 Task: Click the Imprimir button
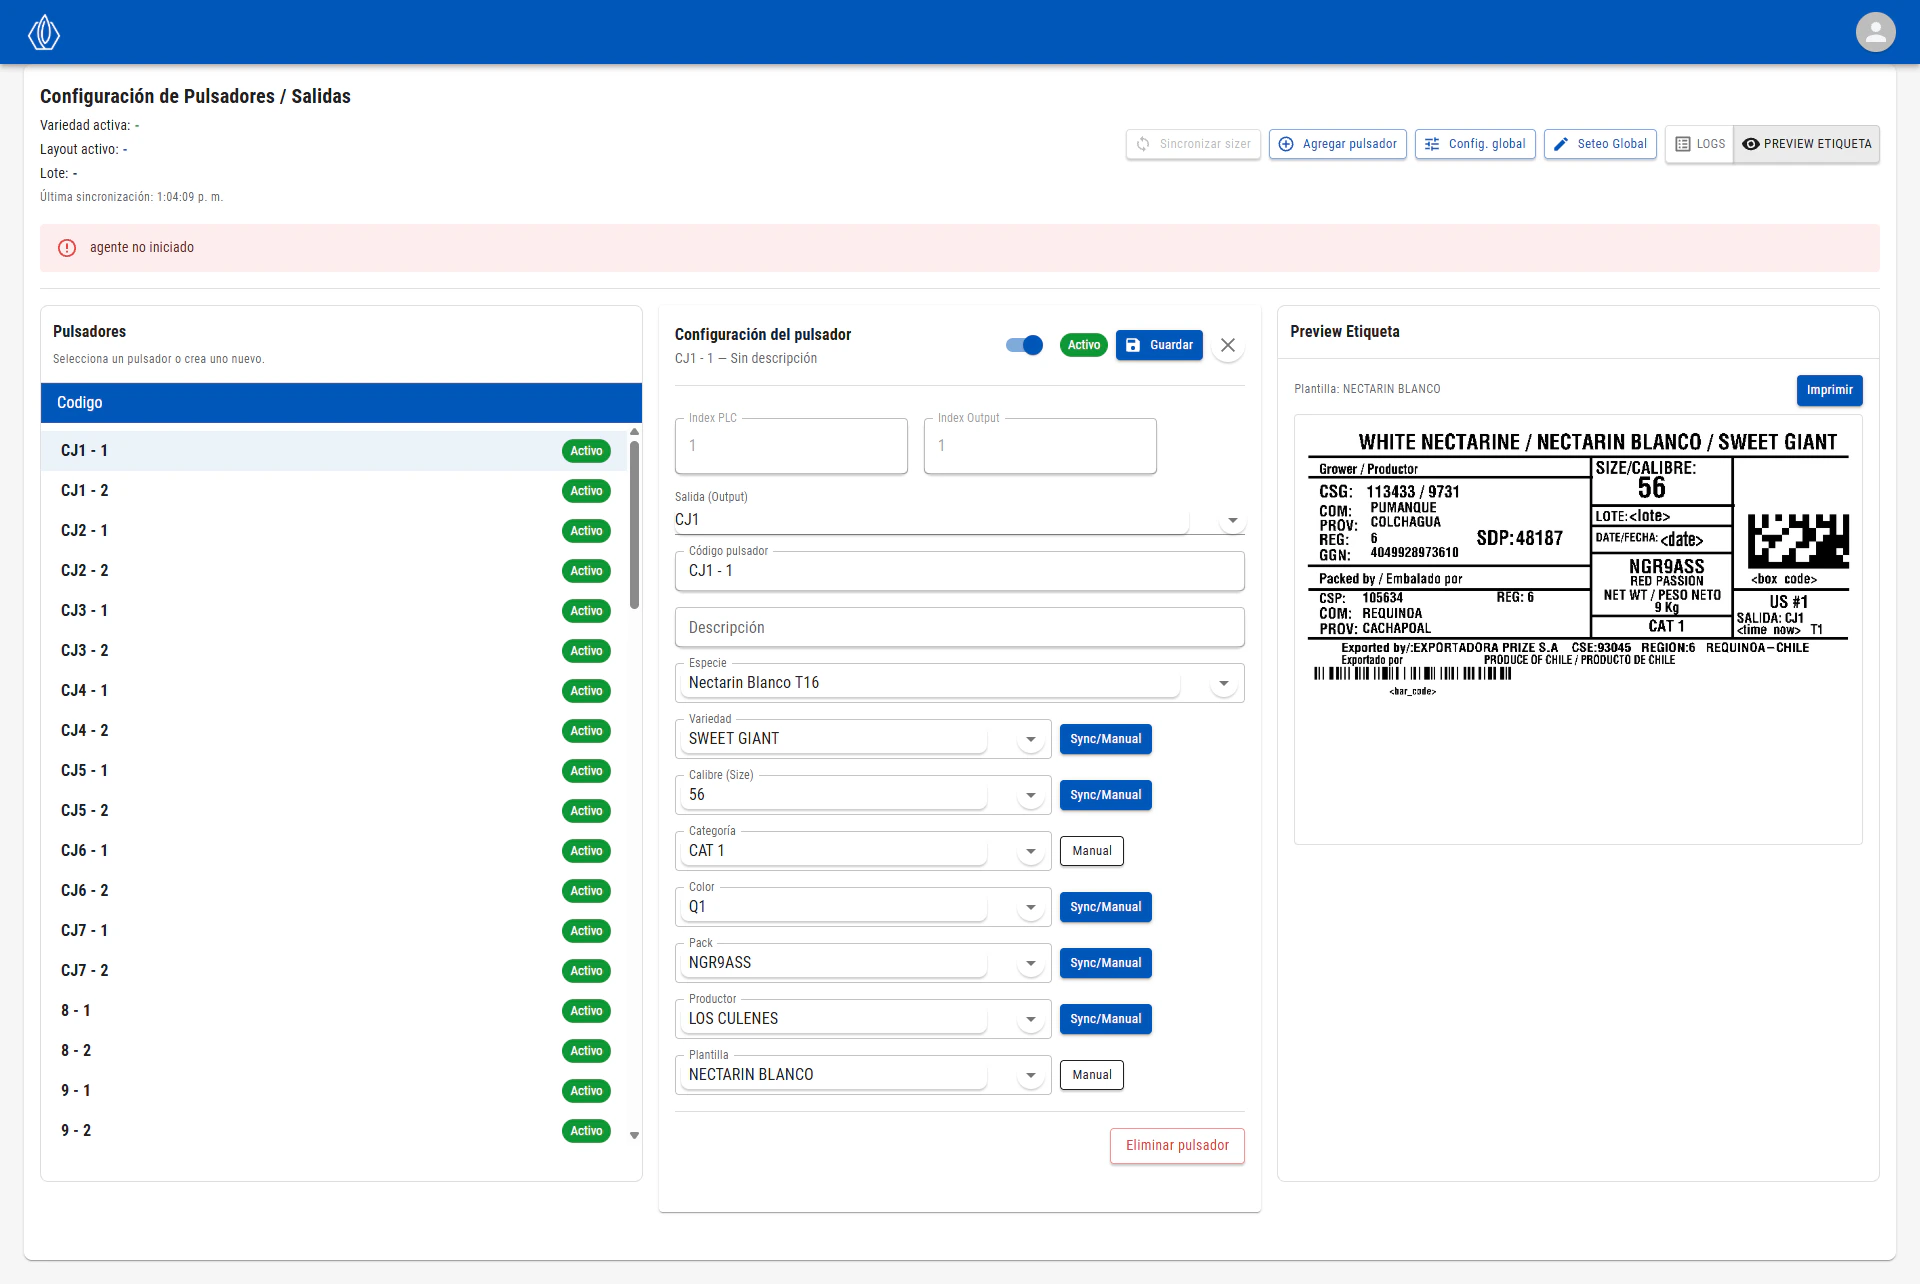click(1829, 390)
